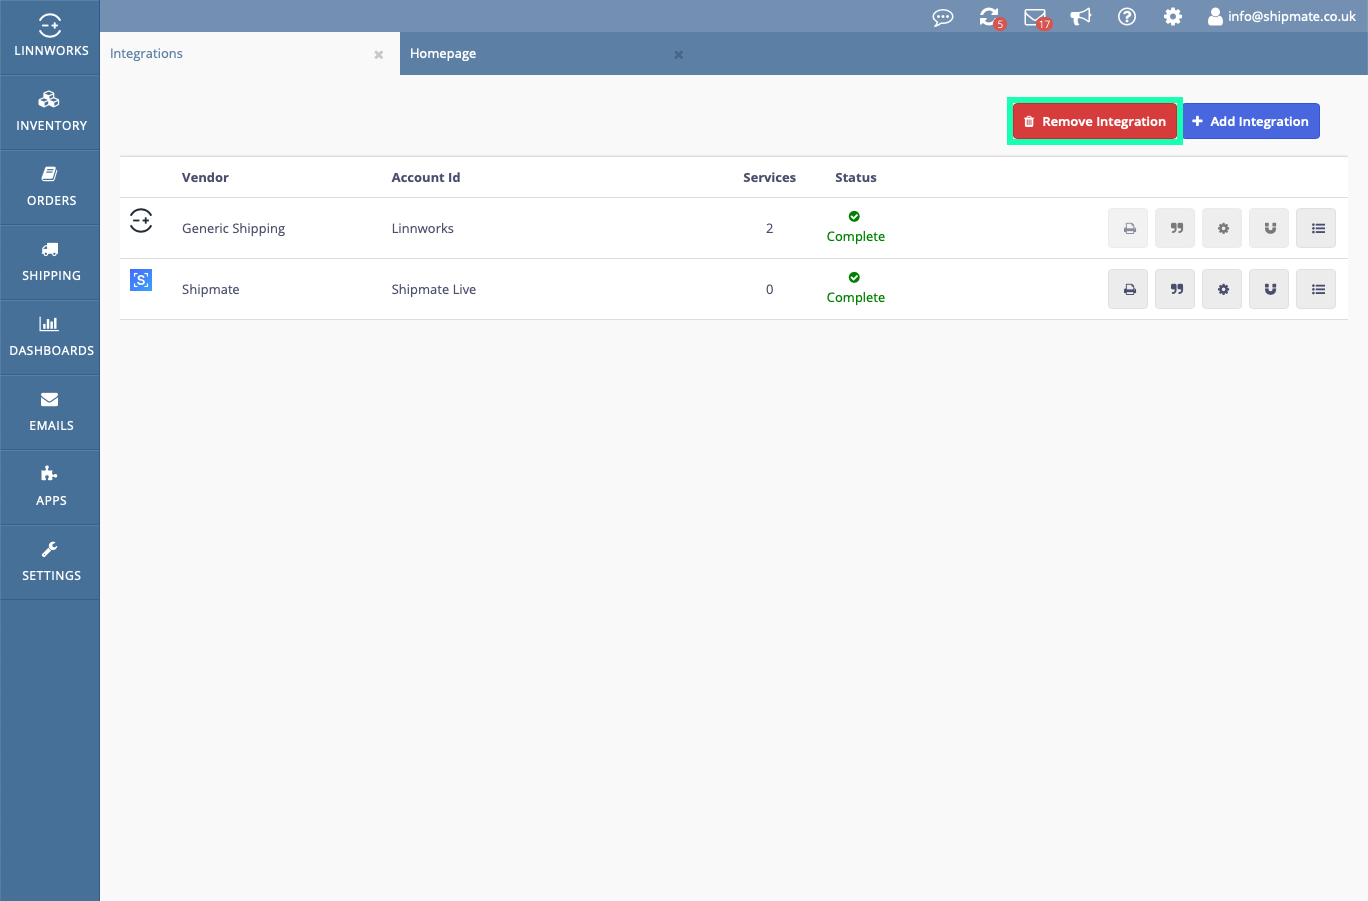
Task: Open the Apps section
Action: (x=50, y=487)
